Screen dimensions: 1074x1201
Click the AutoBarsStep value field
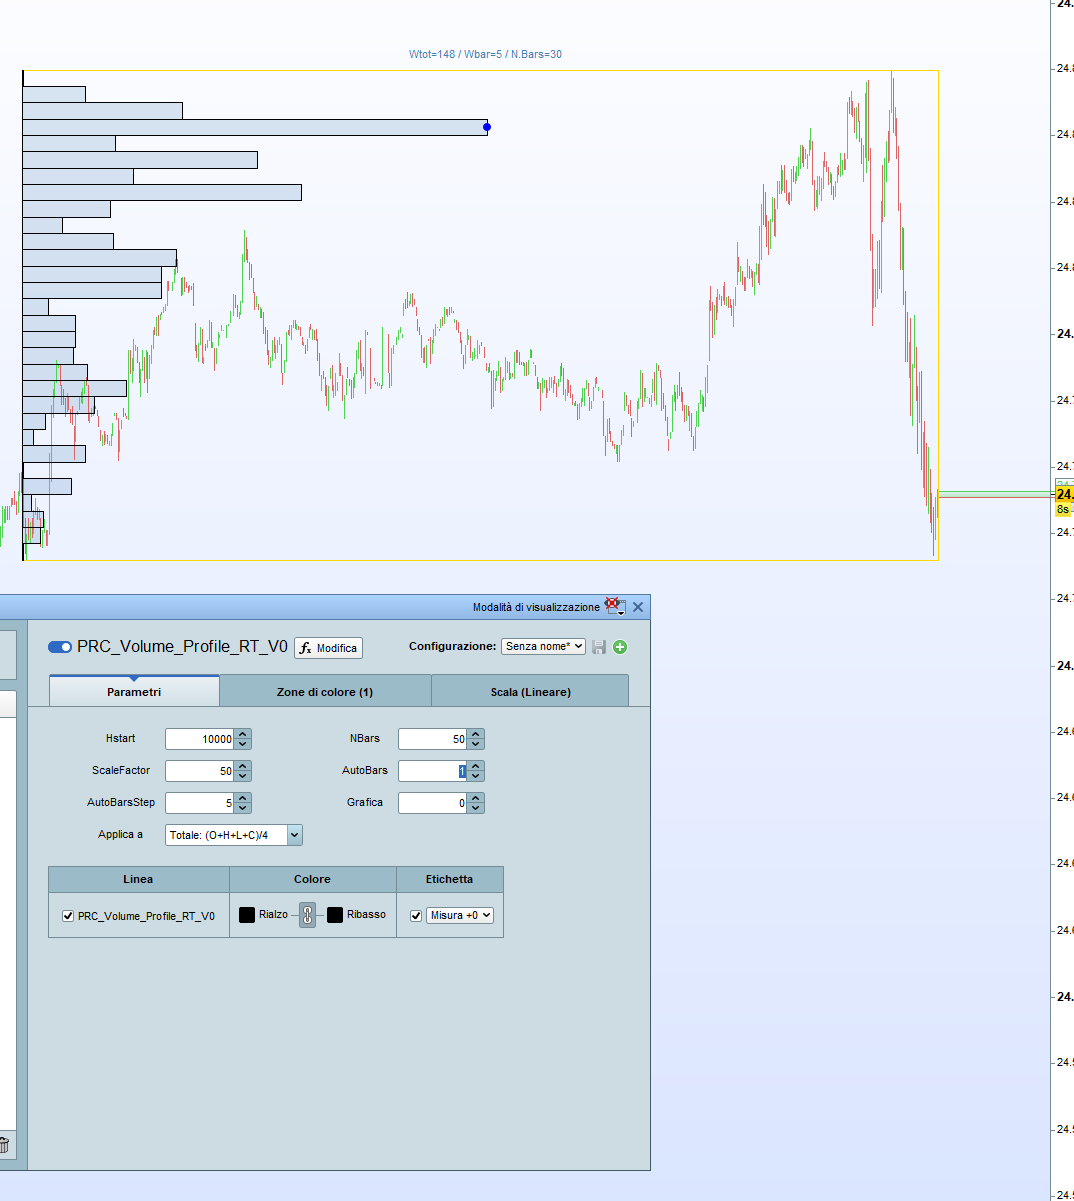(x=200, y=803)
